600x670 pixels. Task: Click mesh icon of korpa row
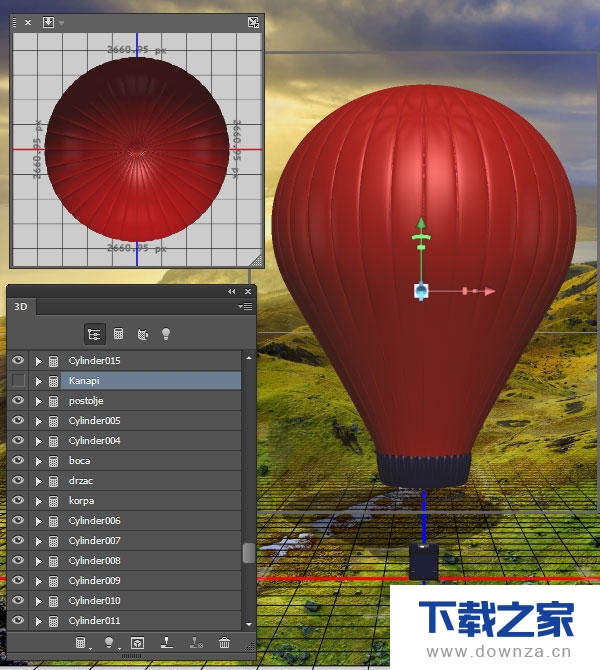(x=53, y=501)
